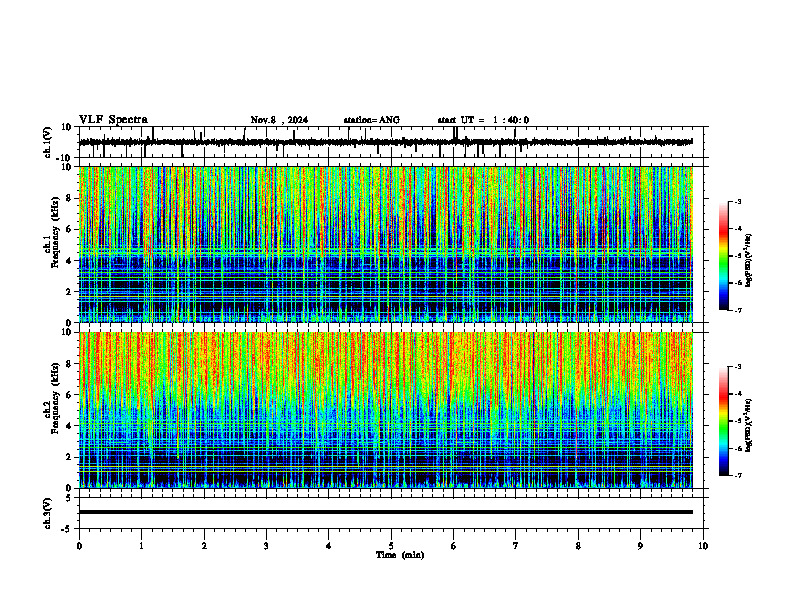Click the "ch.3(V)" axis label
The width and height of the screenshot is (792, 612).
point(48,513)
